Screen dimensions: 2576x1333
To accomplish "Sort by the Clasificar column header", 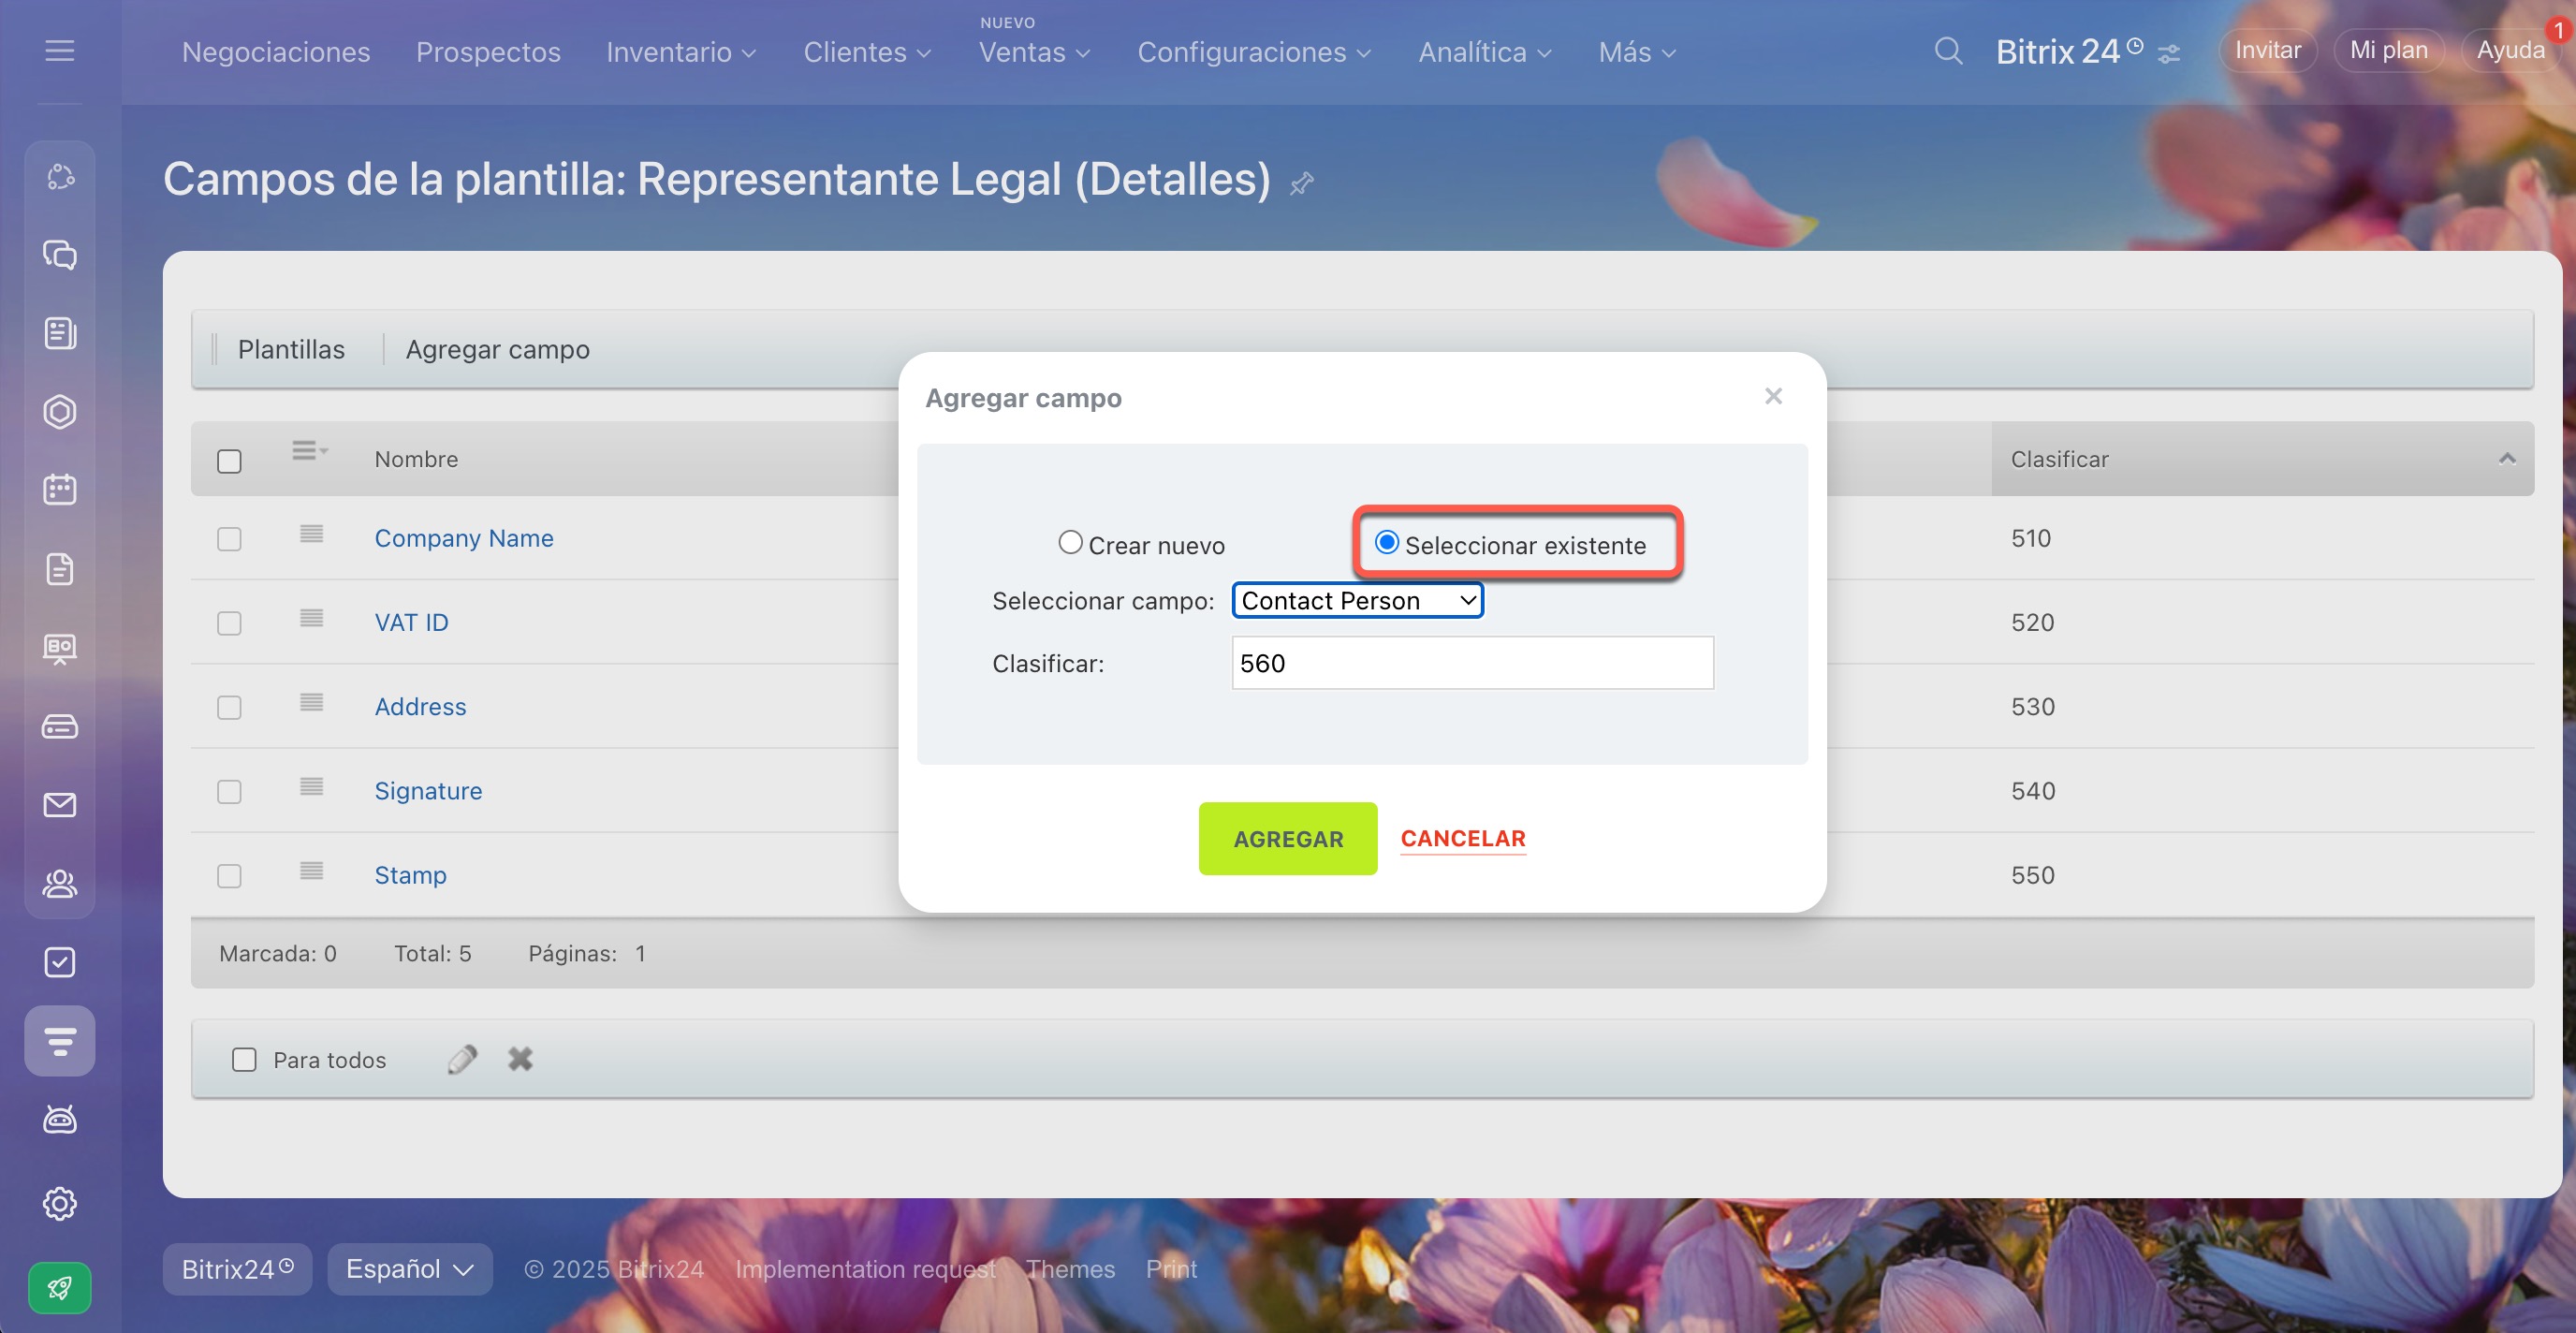I will click(2262, 459).
